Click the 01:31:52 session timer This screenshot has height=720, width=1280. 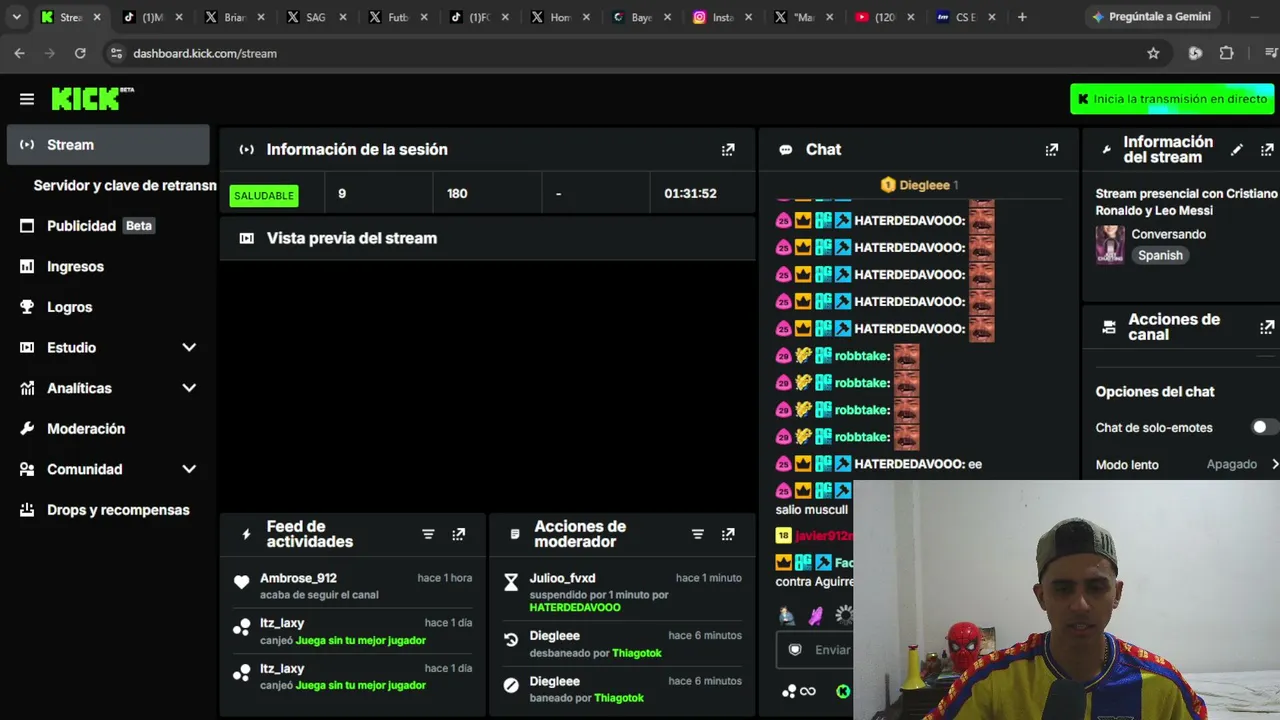pyautogui.click(x=690, y=193)
